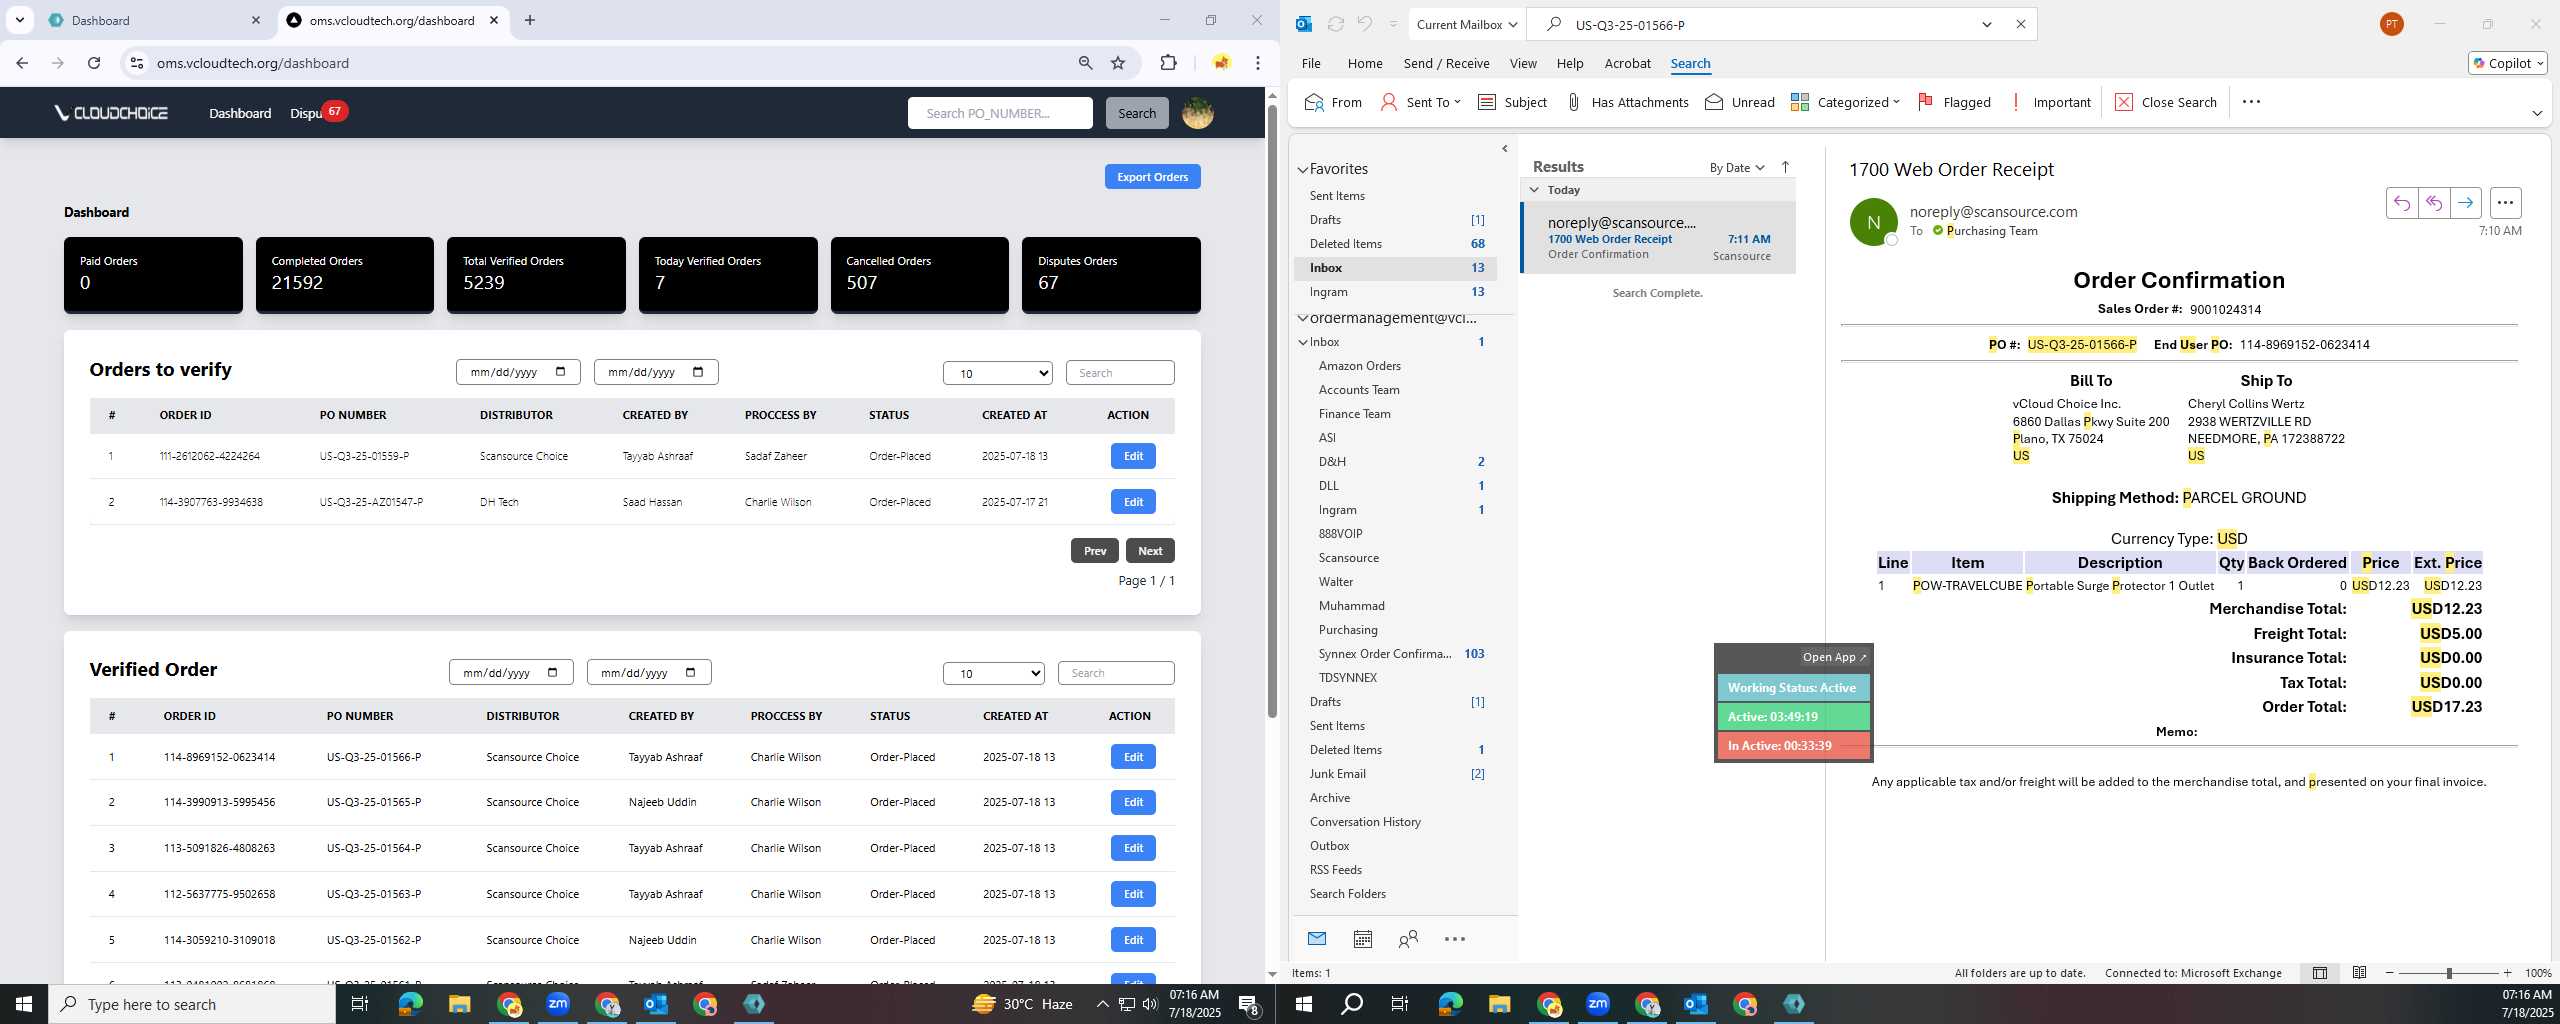Open the Sent To filter dropdown
The image size is (2560, 1024).
pos(1420,102)
